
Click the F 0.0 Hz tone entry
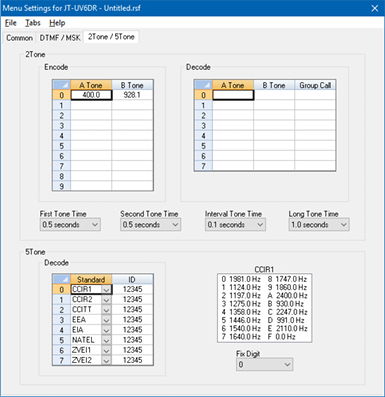click(x=281, y=337)
